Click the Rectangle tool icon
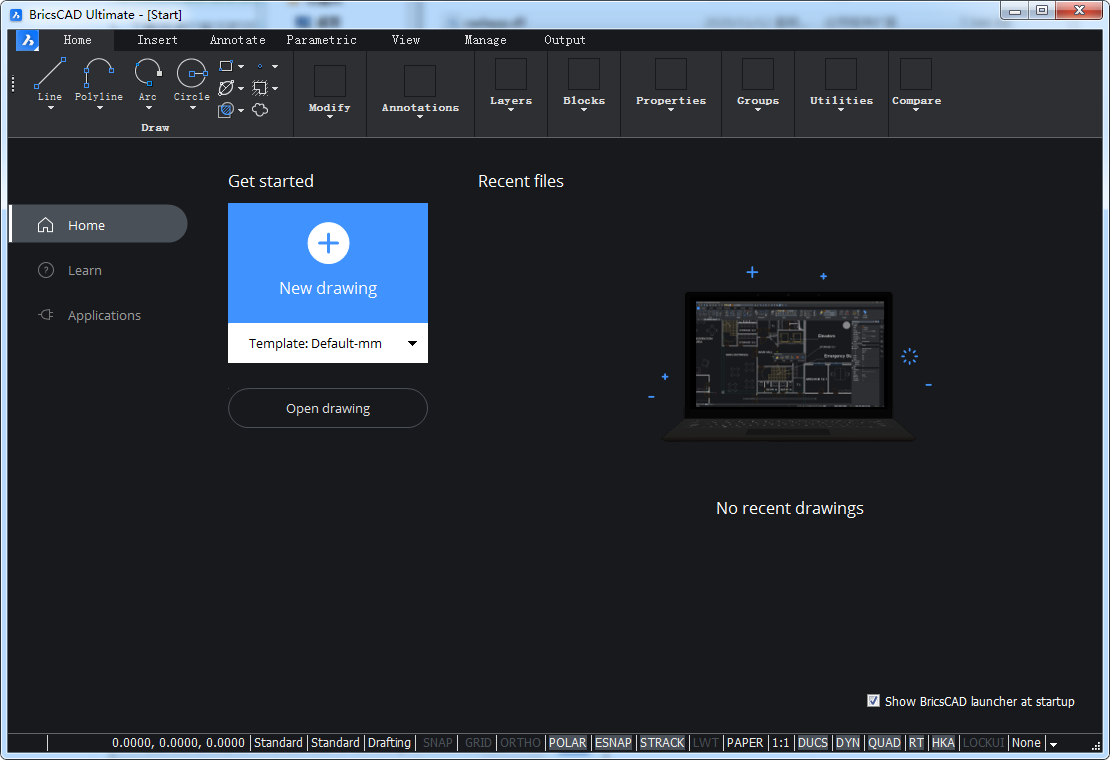The image size is (1110, 760). tap(226, 66)
